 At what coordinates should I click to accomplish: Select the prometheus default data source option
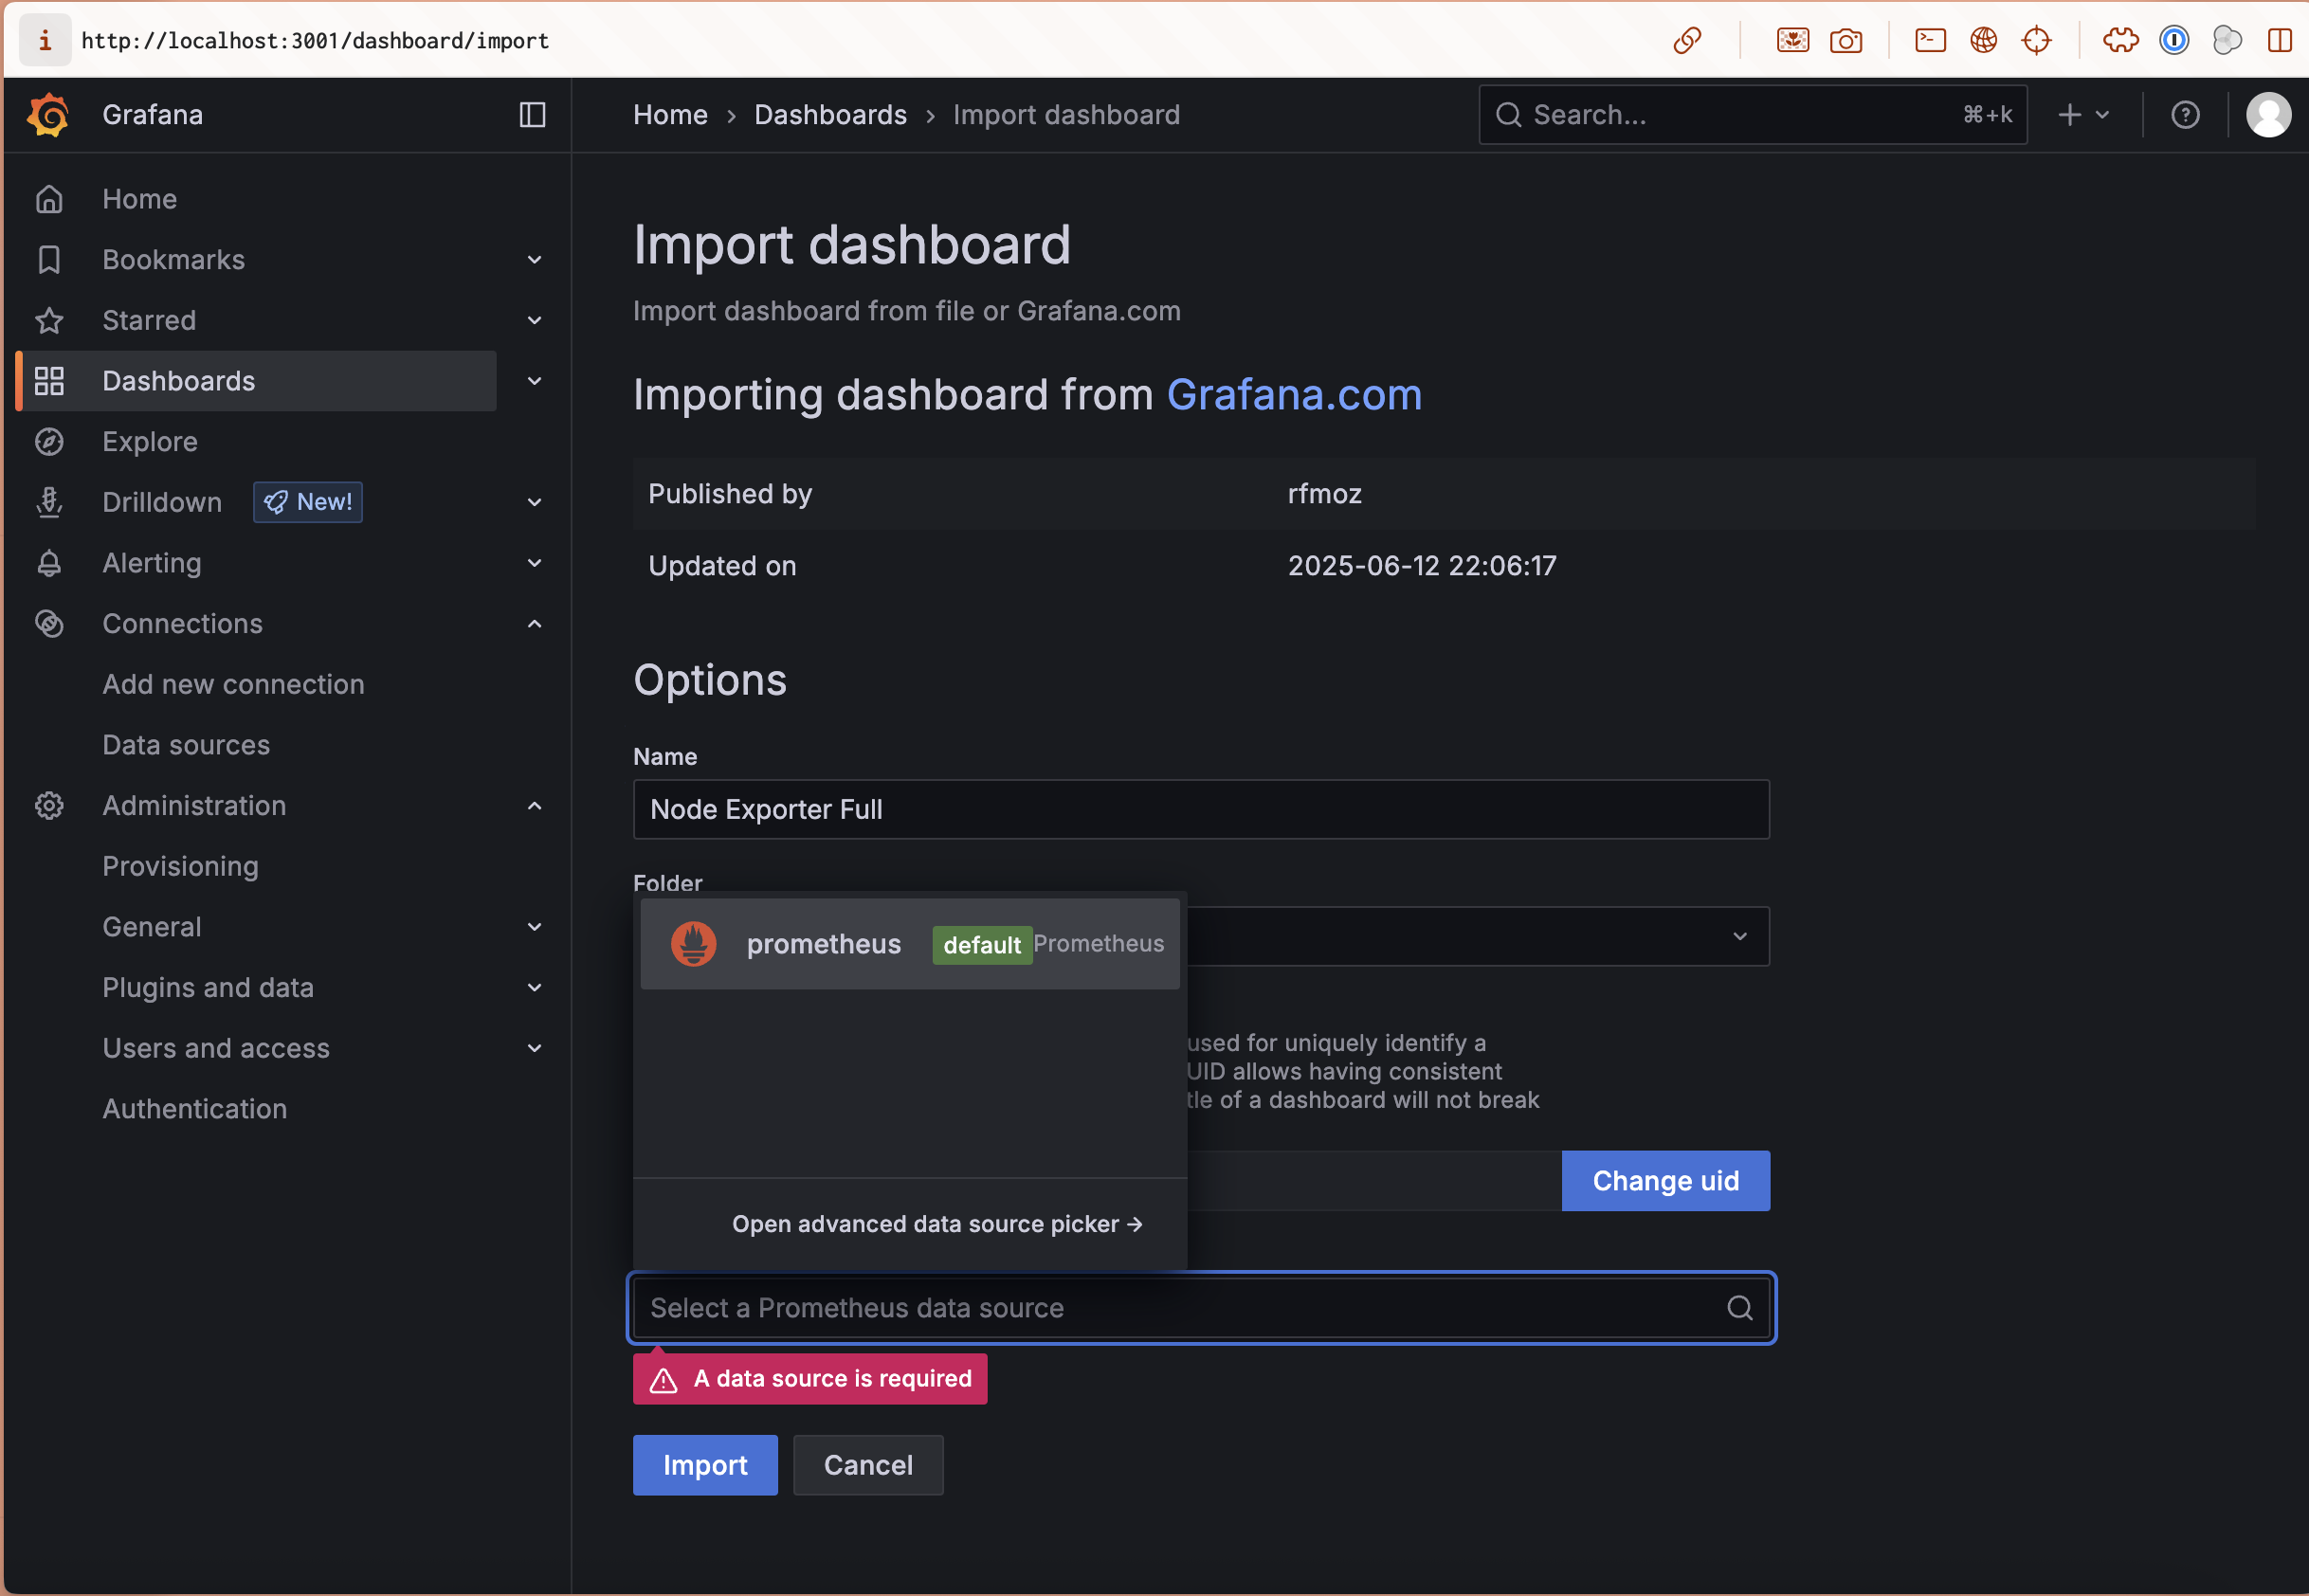pos(910,944)
